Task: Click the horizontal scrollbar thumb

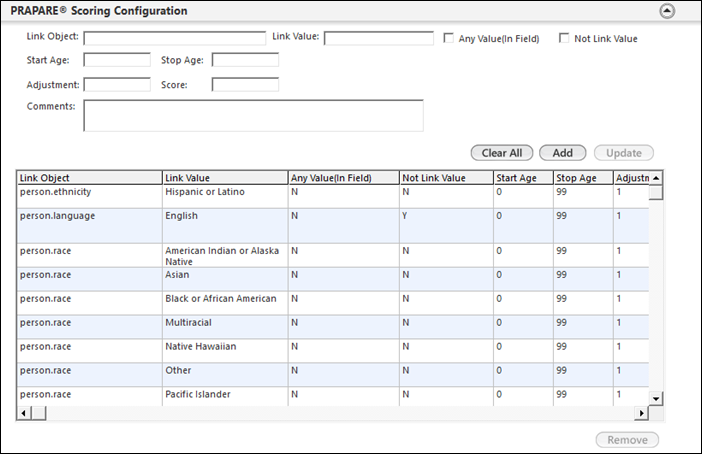Action: (39, 413)
